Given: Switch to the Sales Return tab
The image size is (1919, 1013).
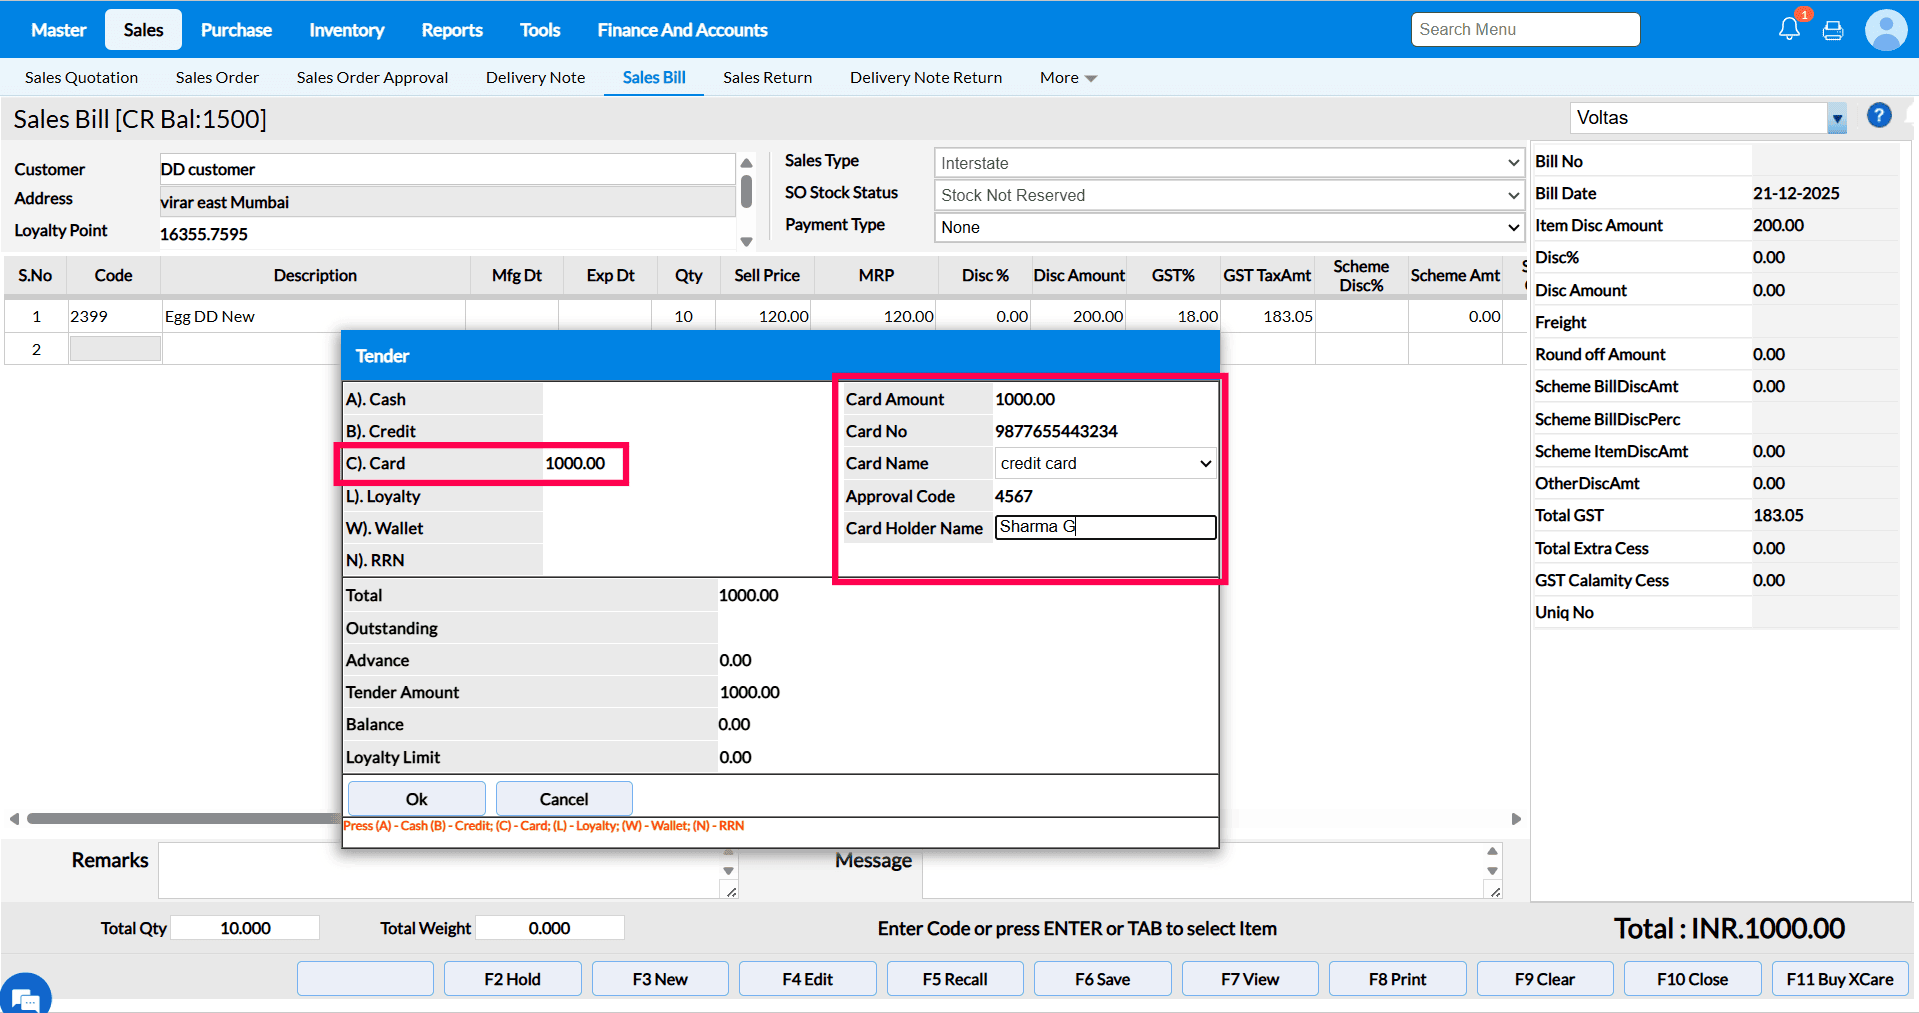Looking at the screenshot, I should 767,78.
